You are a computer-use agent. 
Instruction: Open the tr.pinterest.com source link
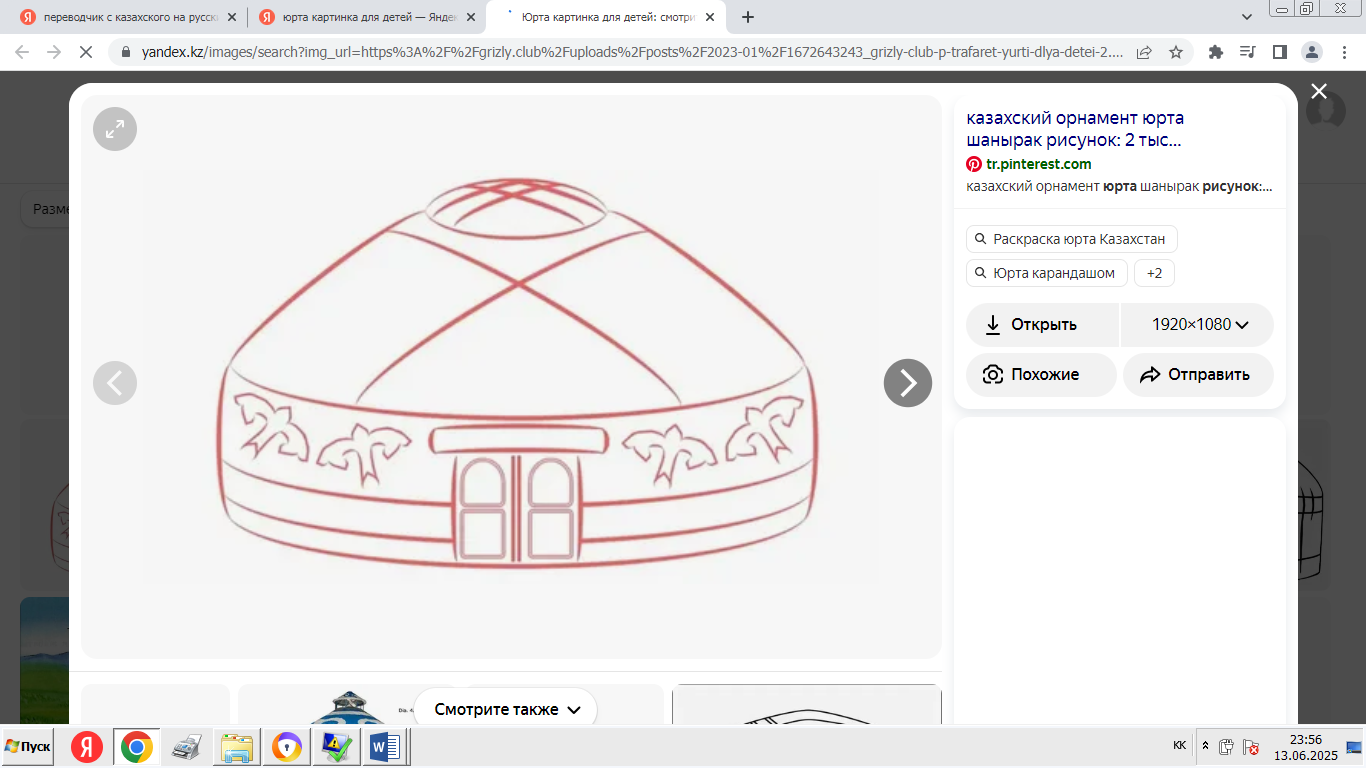(x=1038, y=164)
